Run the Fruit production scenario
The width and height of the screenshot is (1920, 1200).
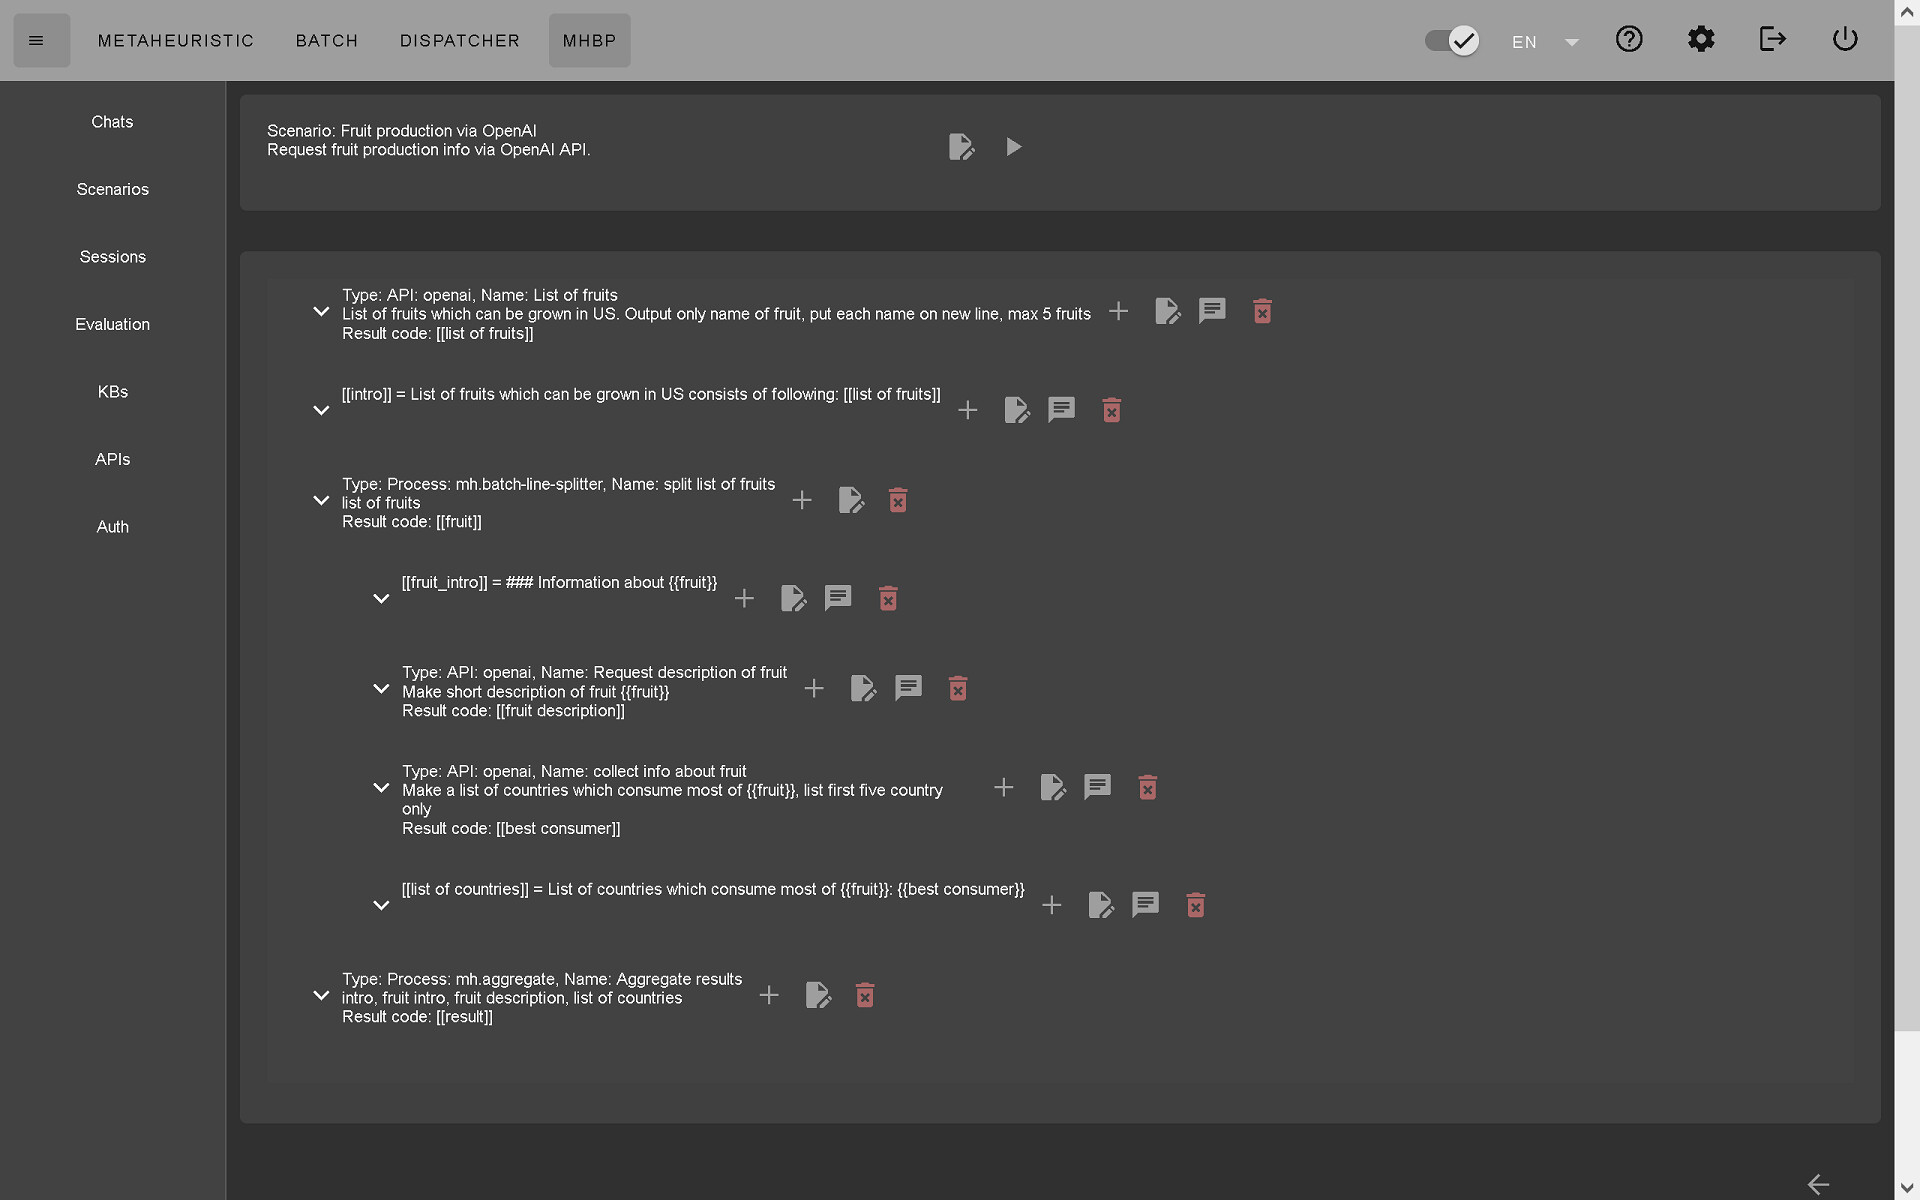[x=1013, y=147]
